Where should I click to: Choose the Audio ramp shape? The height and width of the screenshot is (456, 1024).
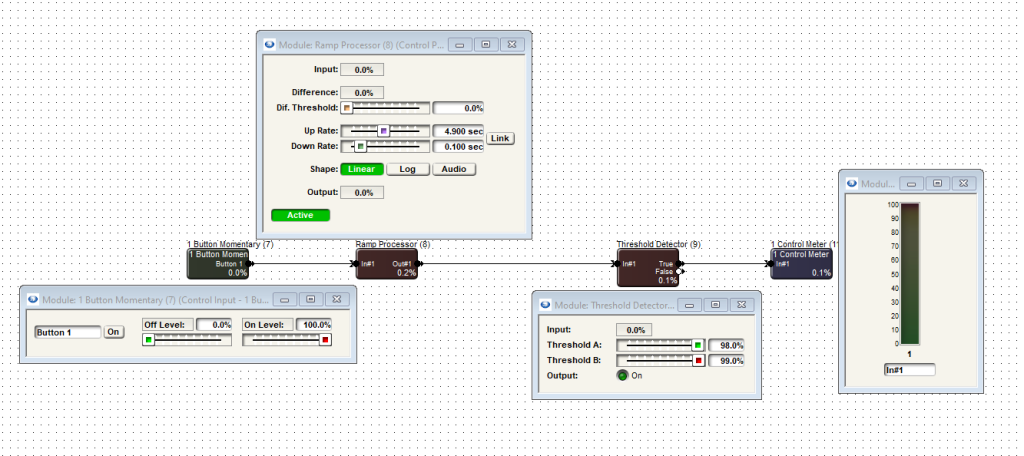click(454, 169)
